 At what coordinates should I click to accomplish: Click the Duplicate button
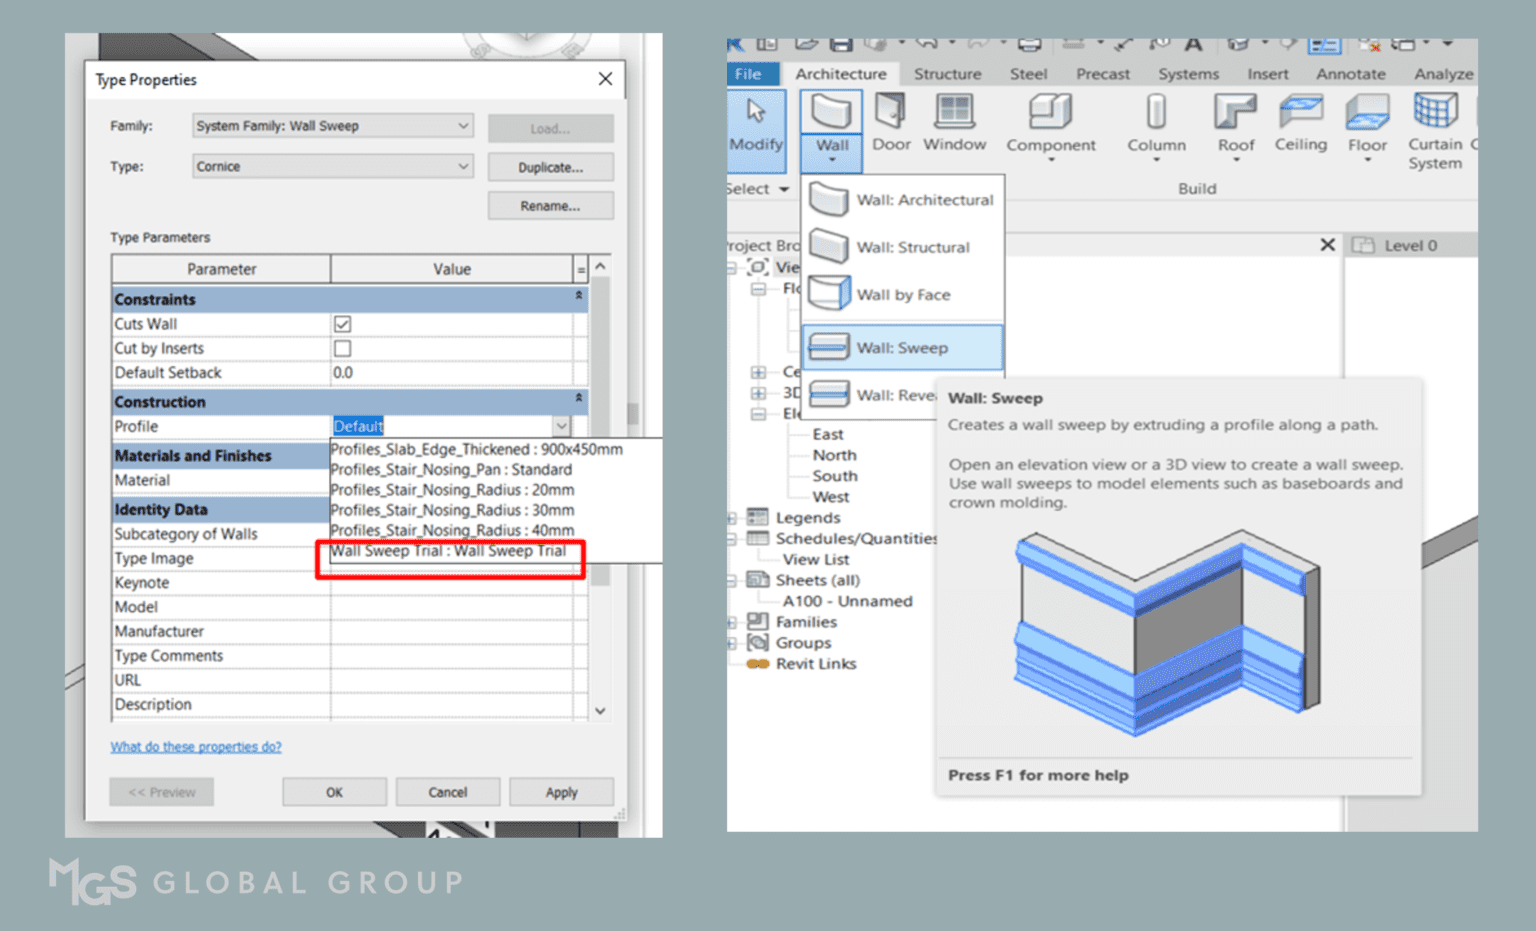tap(550, 166)
